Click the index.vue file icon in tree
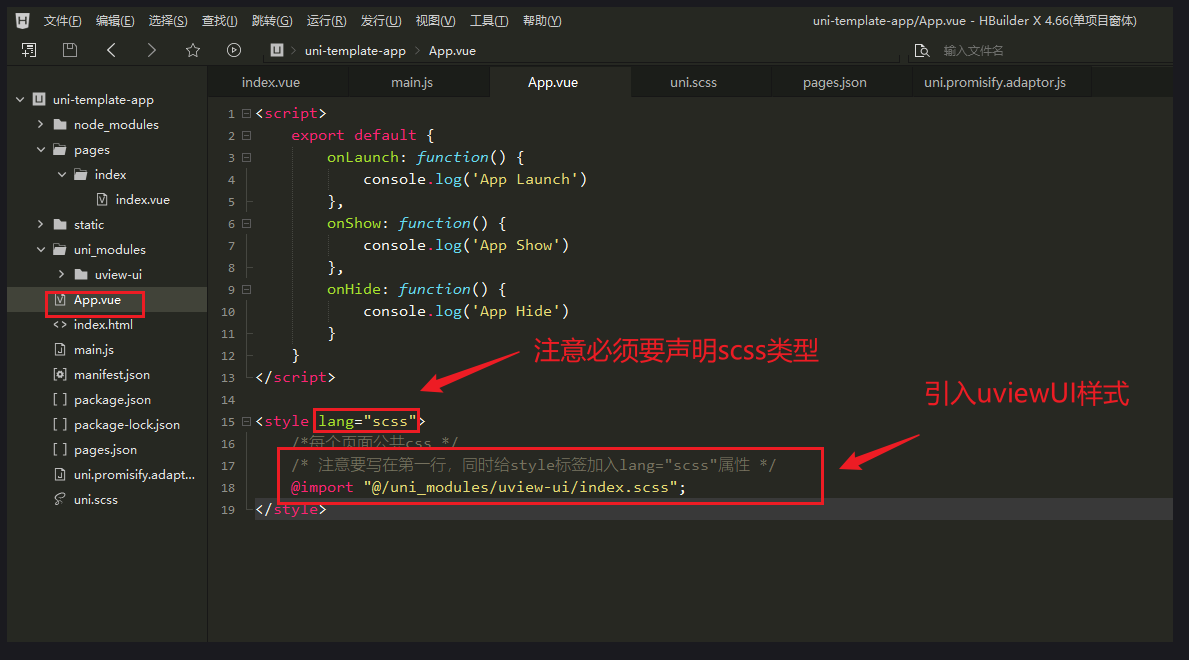Viewport: 1189px width, 660px height. point(102,200)
